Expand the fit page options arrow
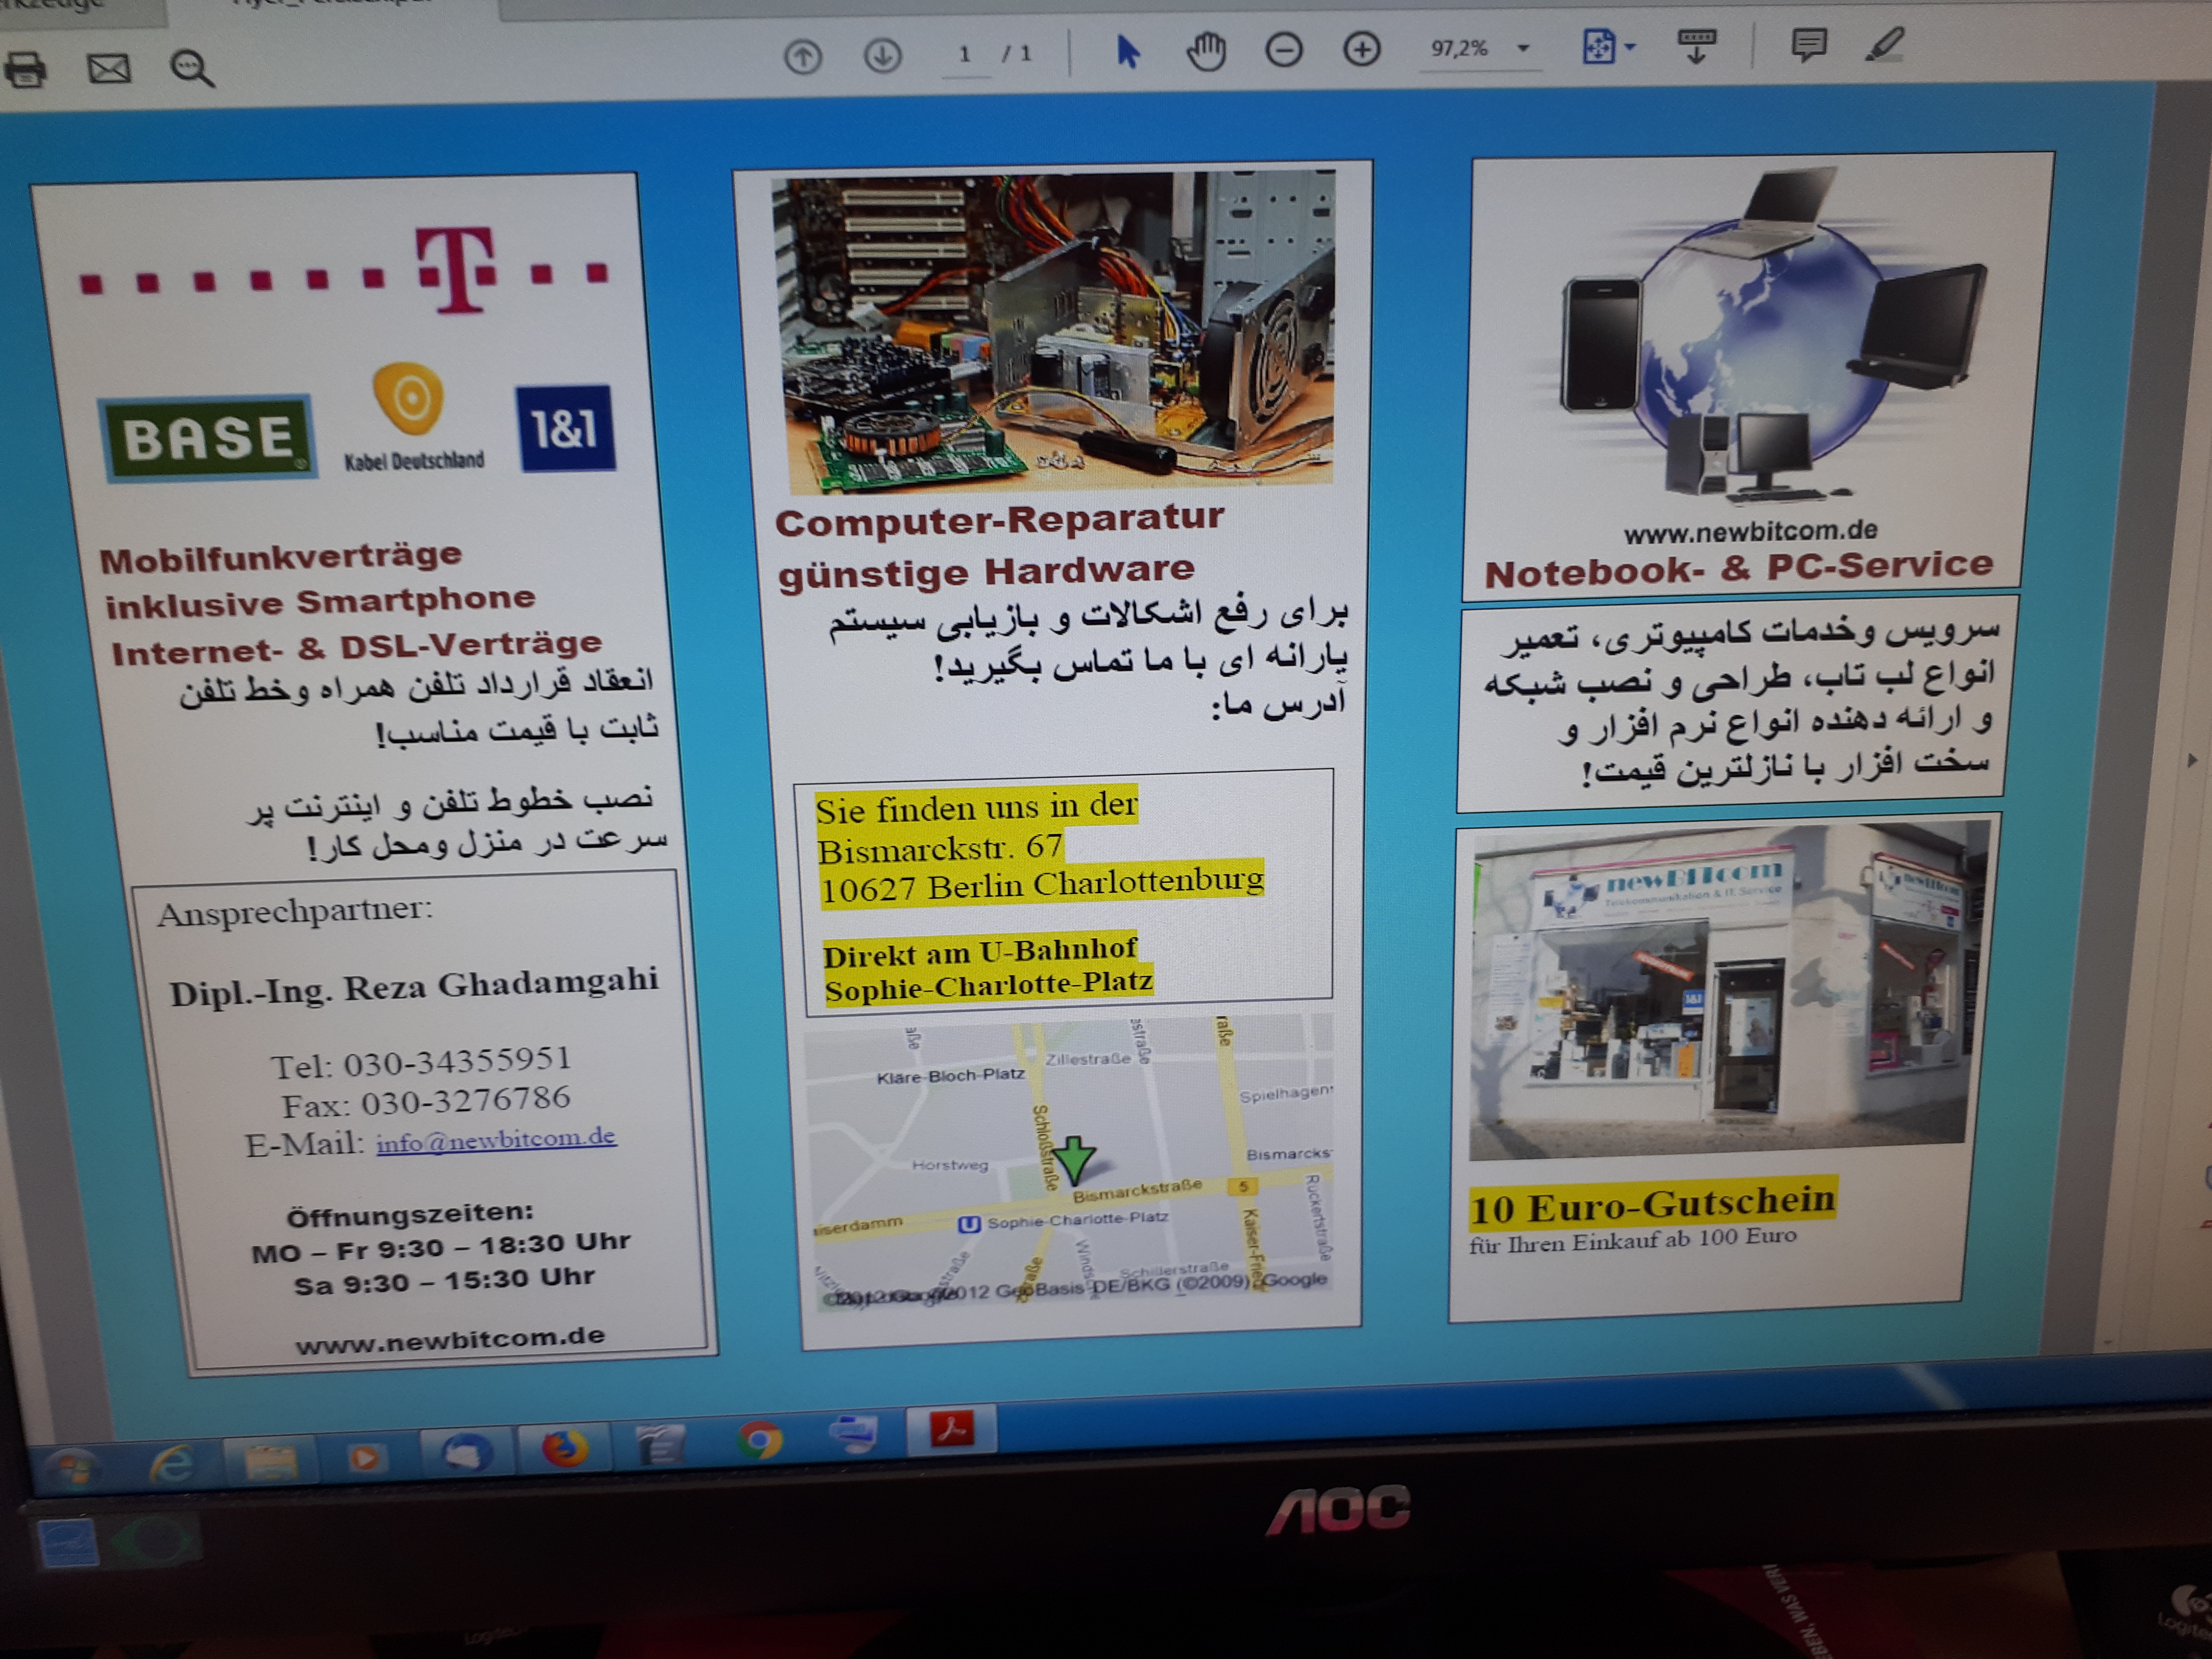The width and height of the screenshot is (2212, 1659). point(1630,47)
